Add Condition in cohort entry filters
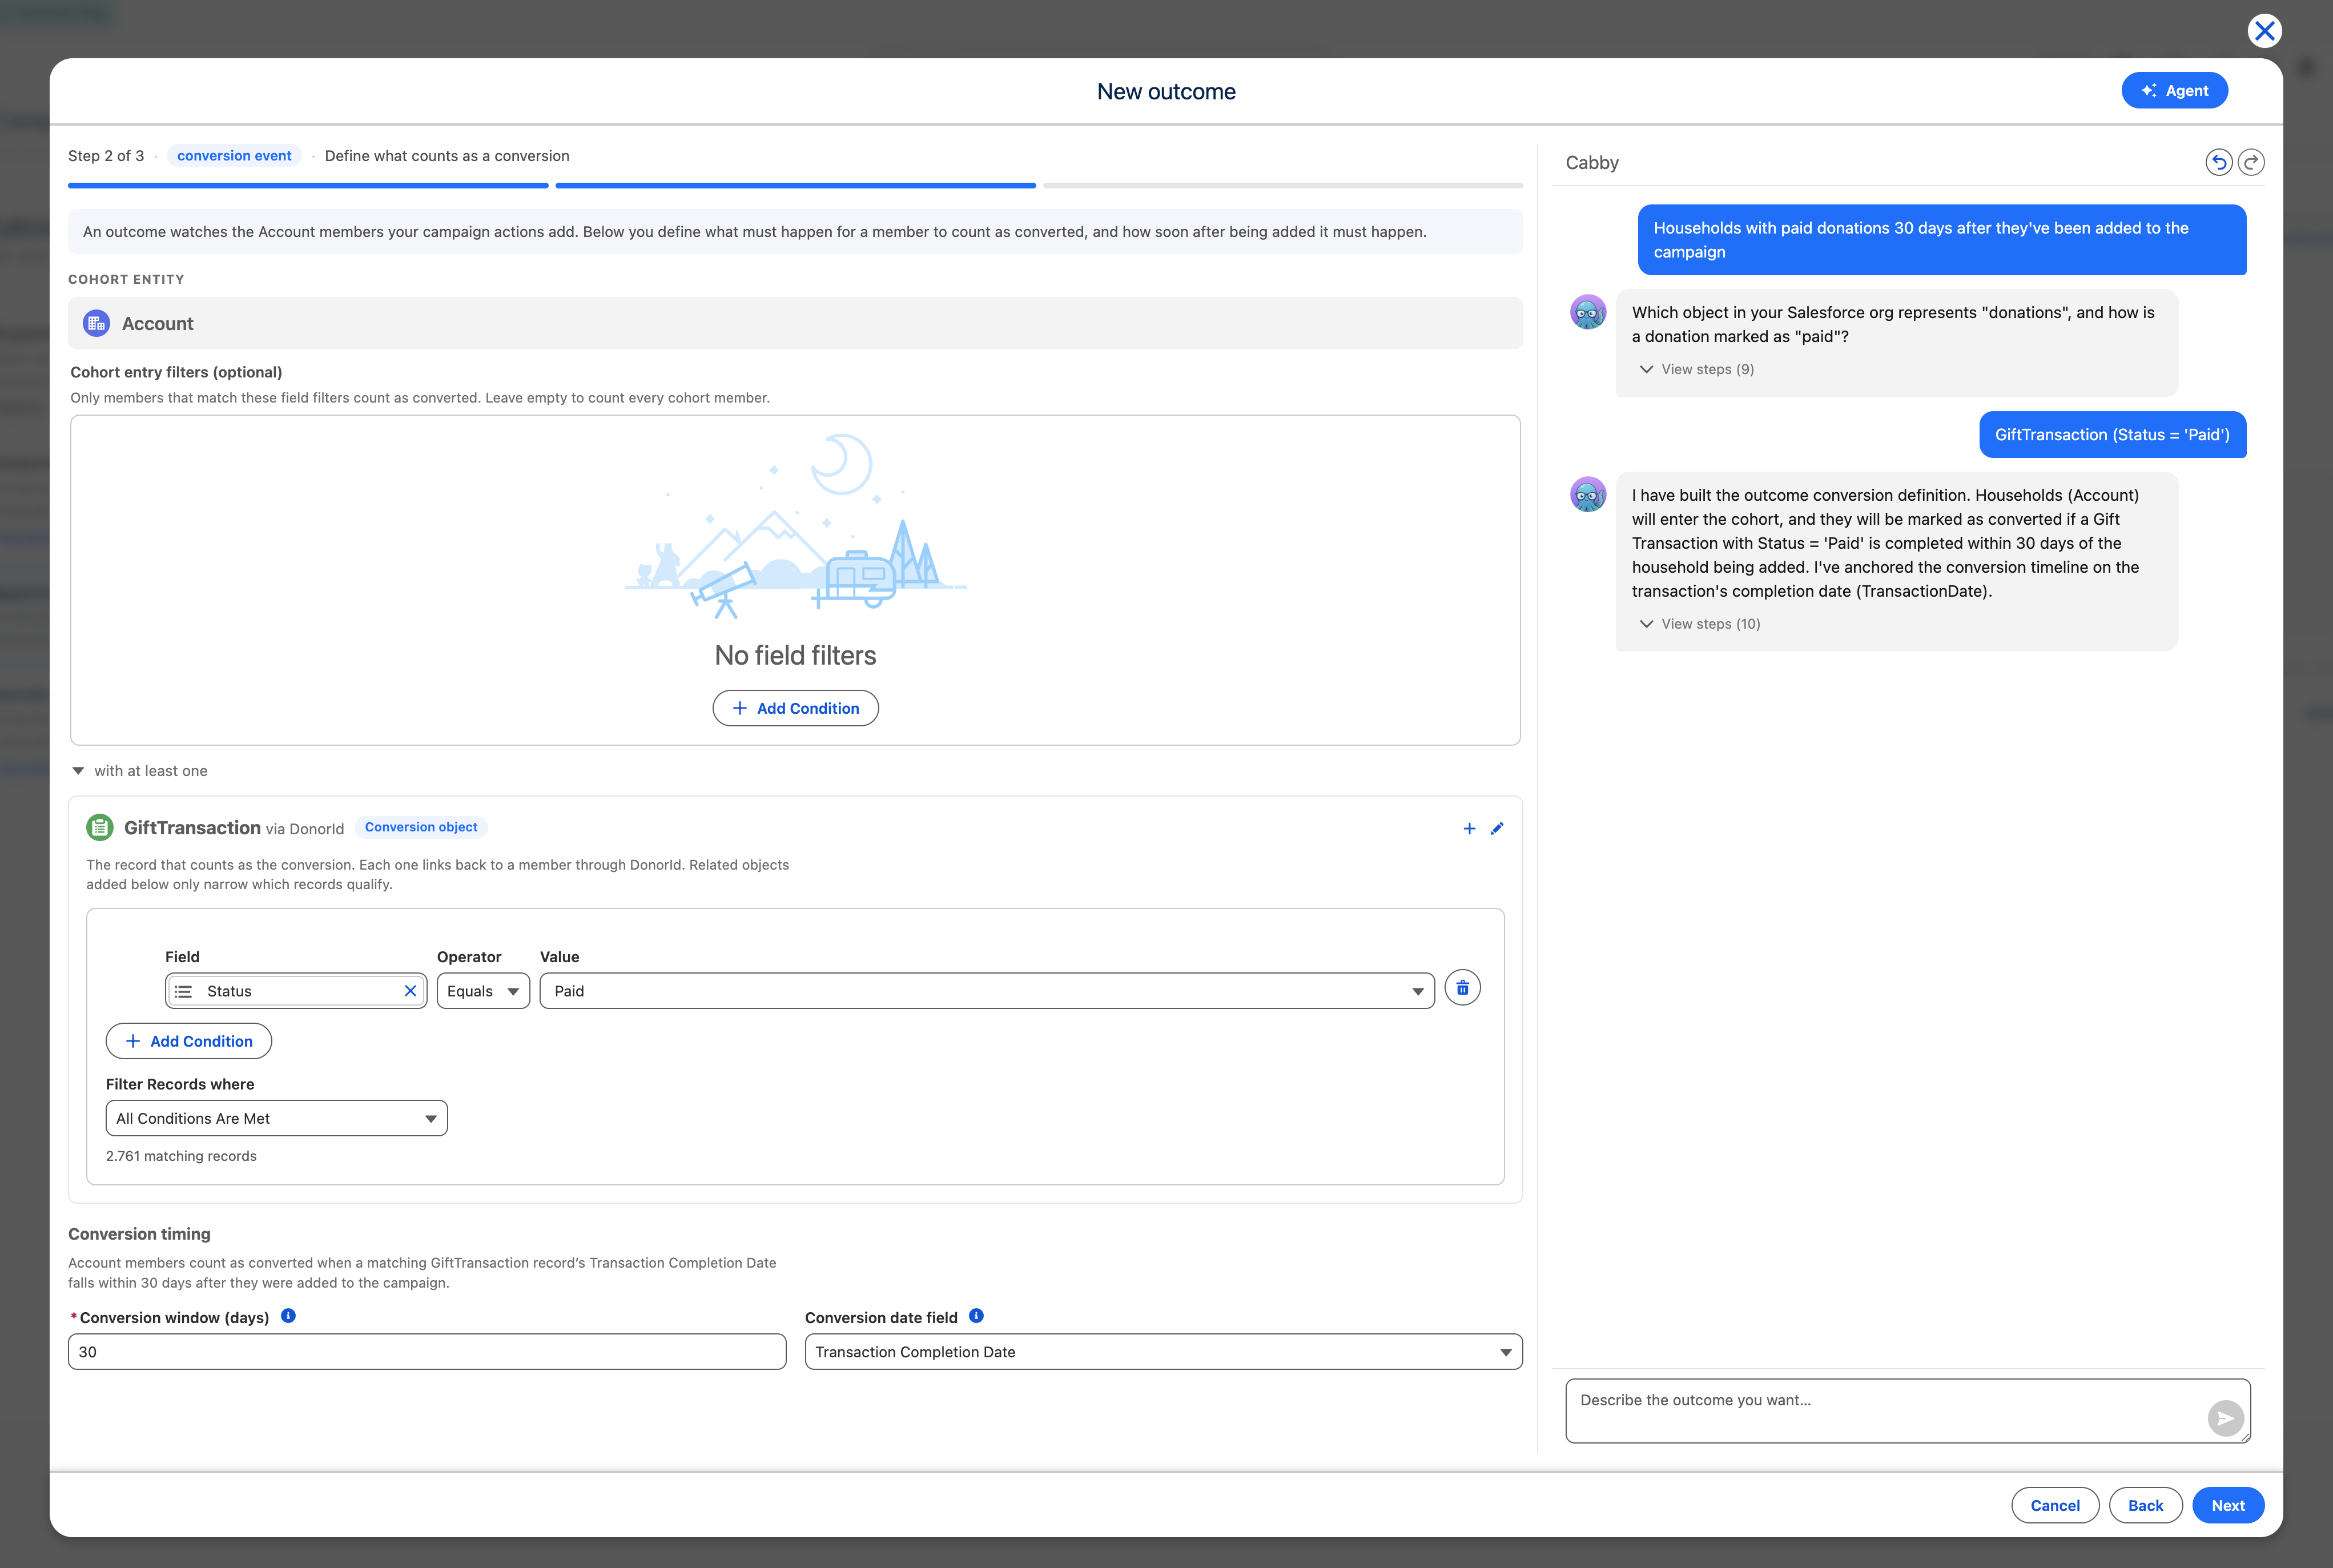 pyautogui.click(x=795, y=708)
